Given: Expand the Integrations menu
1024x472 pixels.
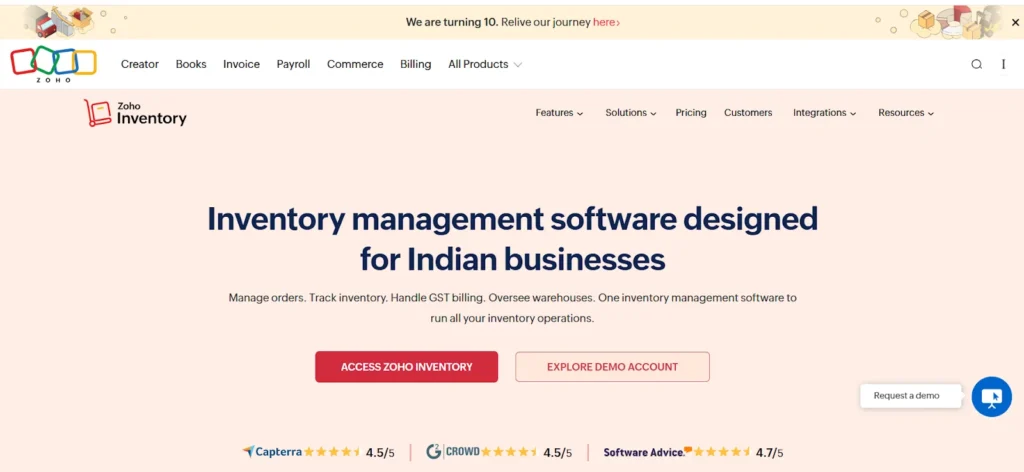Looking at the screenshot, I should [x=824, y=113].
